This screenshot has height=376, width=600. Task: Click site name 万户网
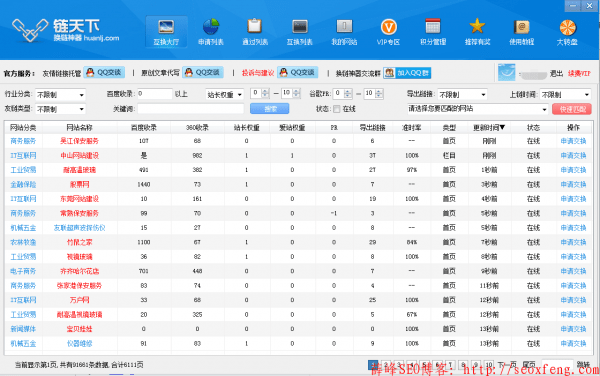point(79,300)
